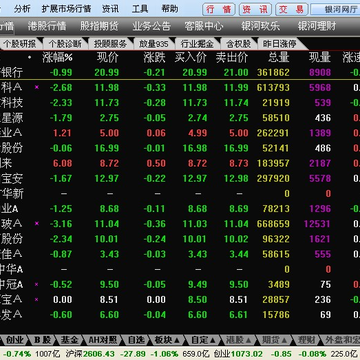The height and width of the screenshot is (360, 360).
Task: Open the 业务公告 tab
Action: pos(152,26)
